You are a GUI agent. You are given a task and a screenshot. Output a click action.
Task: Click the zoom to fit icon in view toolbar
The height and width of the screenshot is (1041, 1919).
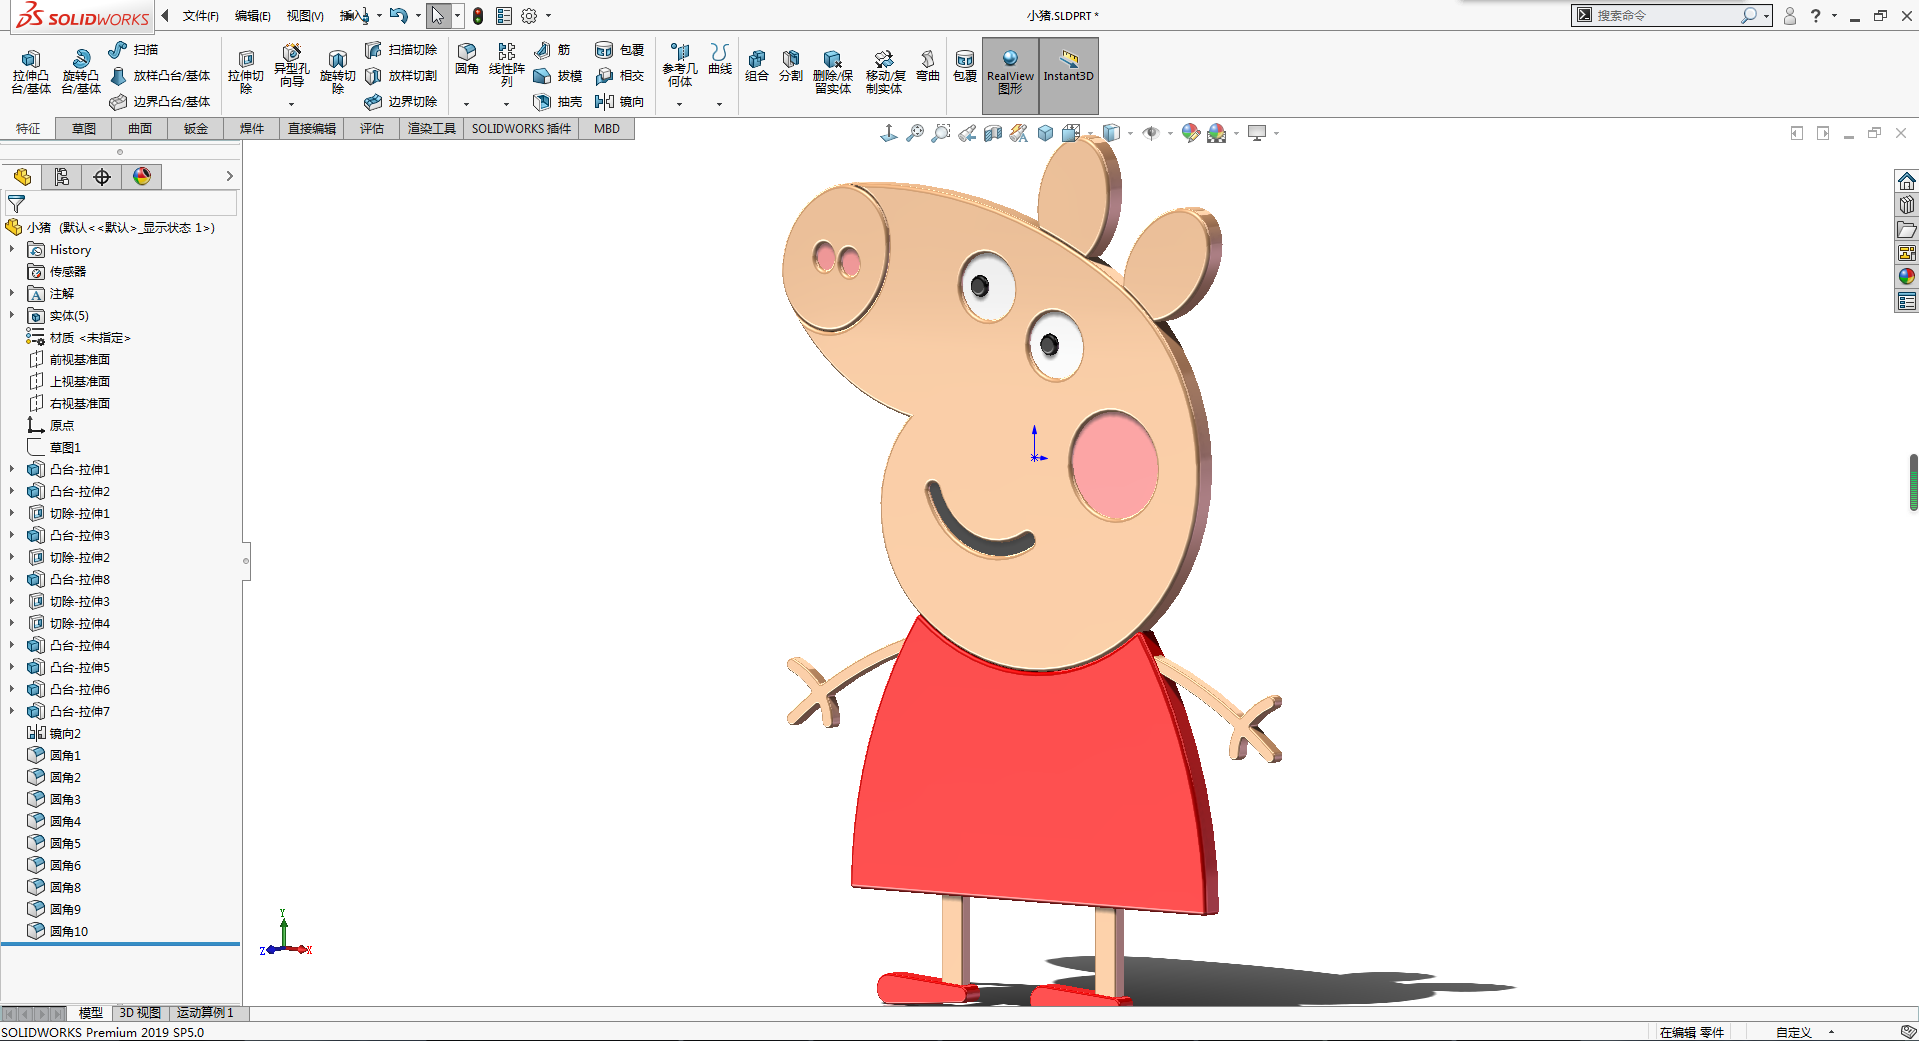click(915, 133)
